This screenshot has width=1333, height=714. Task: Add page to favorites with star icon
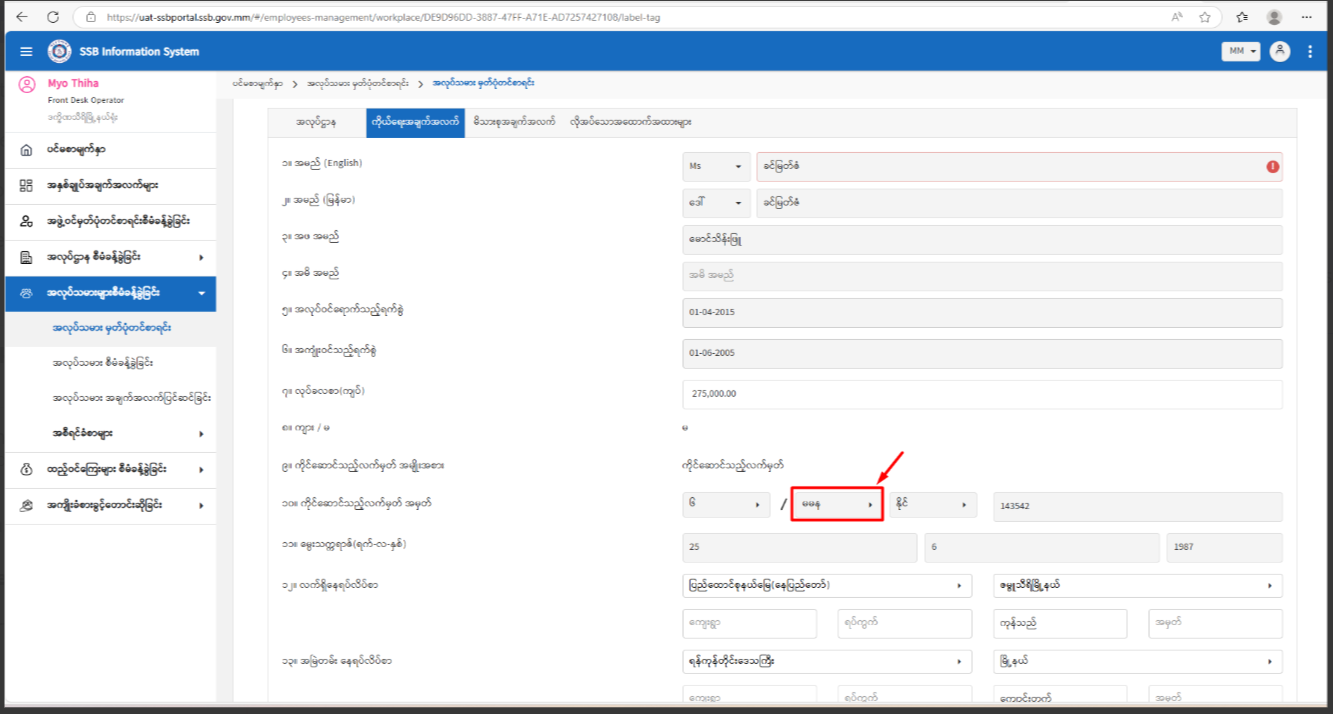pyautogui.click(x=1205, y=17)
